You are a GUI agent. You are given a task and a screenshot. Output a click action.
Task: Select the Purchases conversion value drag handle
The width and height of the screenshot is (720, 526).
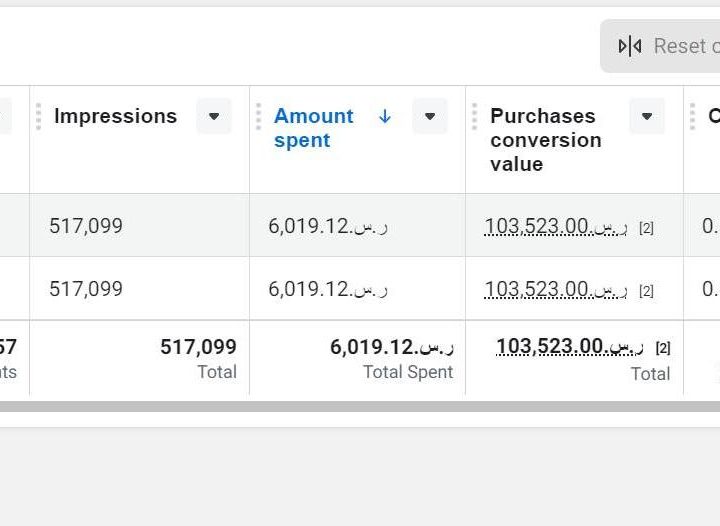[475, 117]
